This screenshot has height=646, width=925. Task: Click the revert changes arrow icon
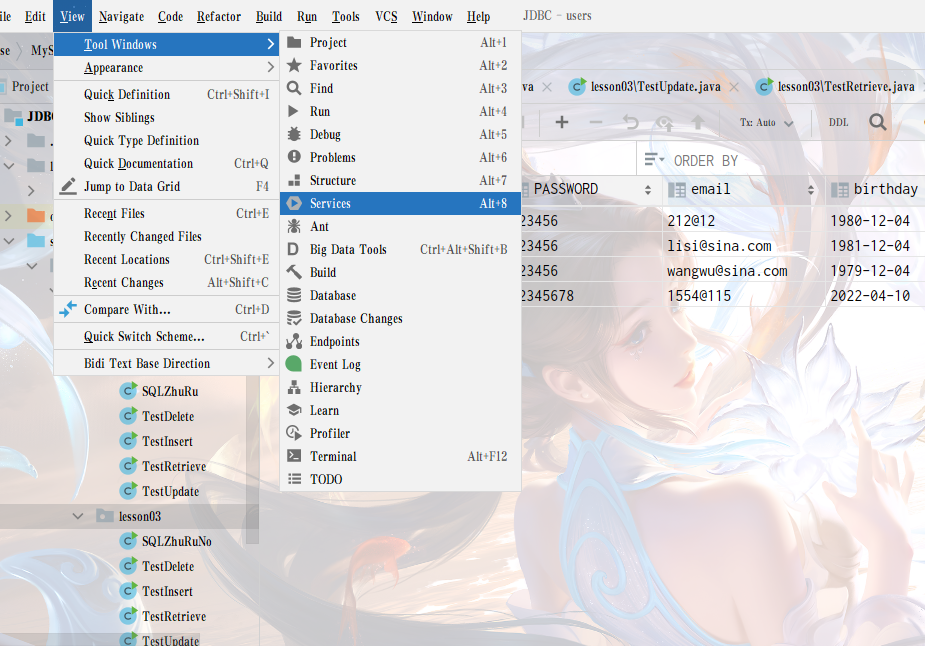(630, 122)
